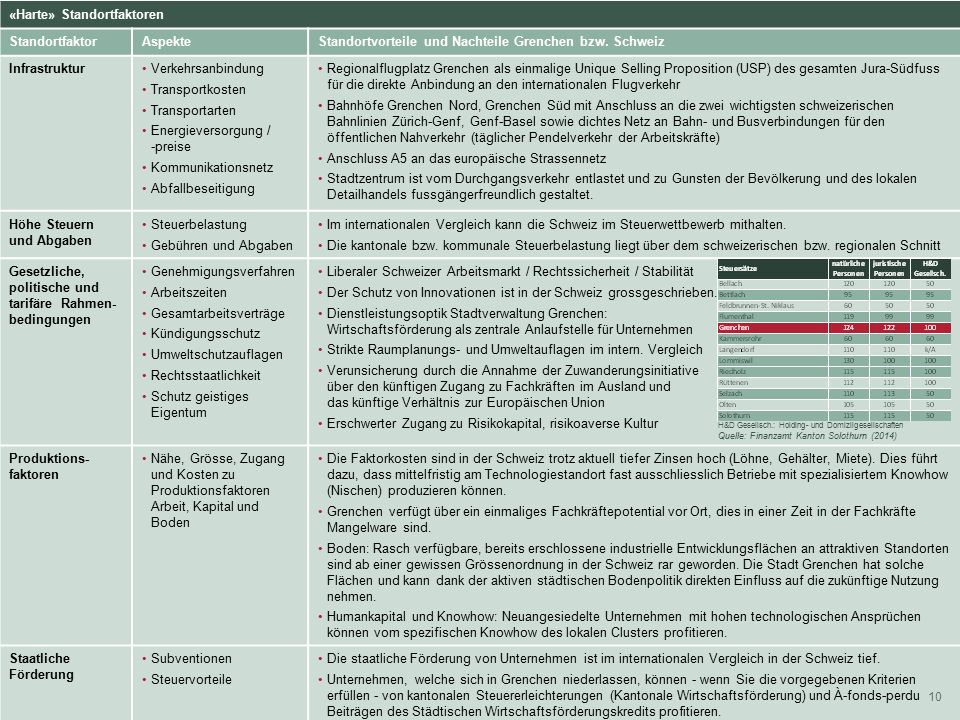This screenshot has width=960, height=720.
Task: Click the 'Standortfaktor' column header
Action: pos(53,42)
